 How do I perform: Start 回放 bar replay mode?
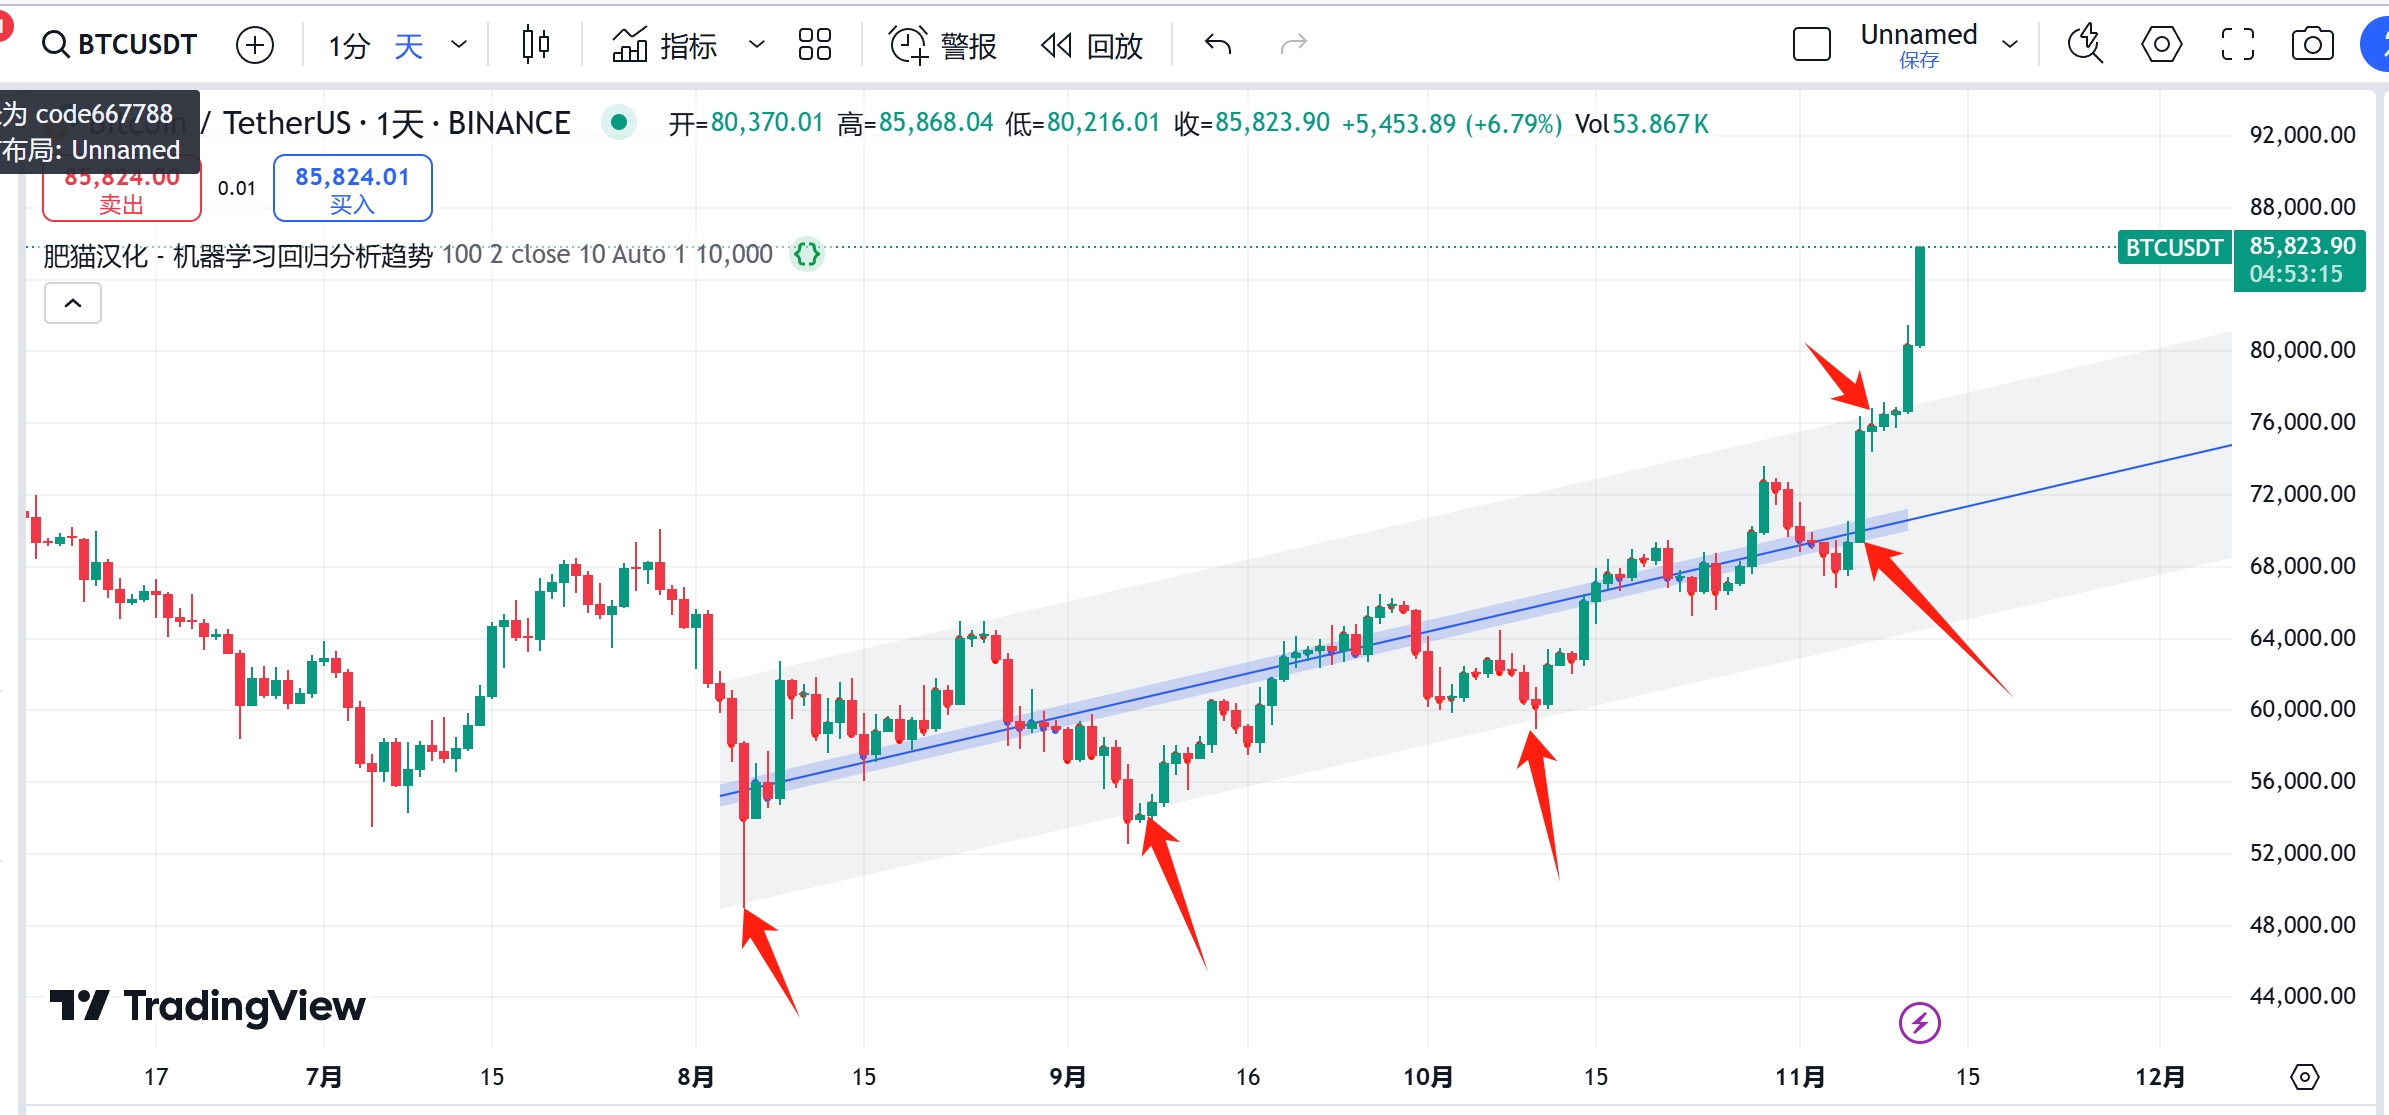[1092, 45]
